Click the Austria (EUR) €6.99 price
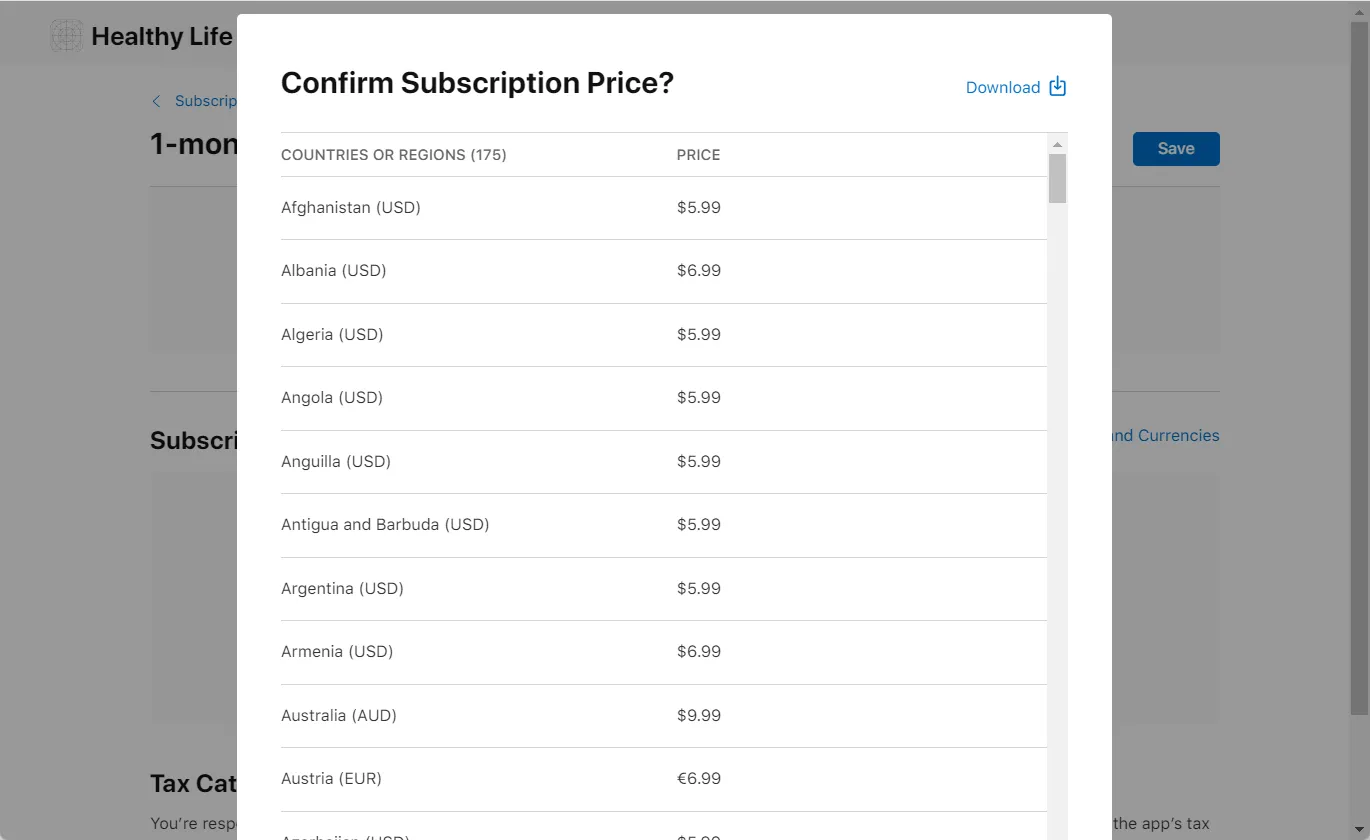This screenshot has height=840, width=1370. (698, 778)
